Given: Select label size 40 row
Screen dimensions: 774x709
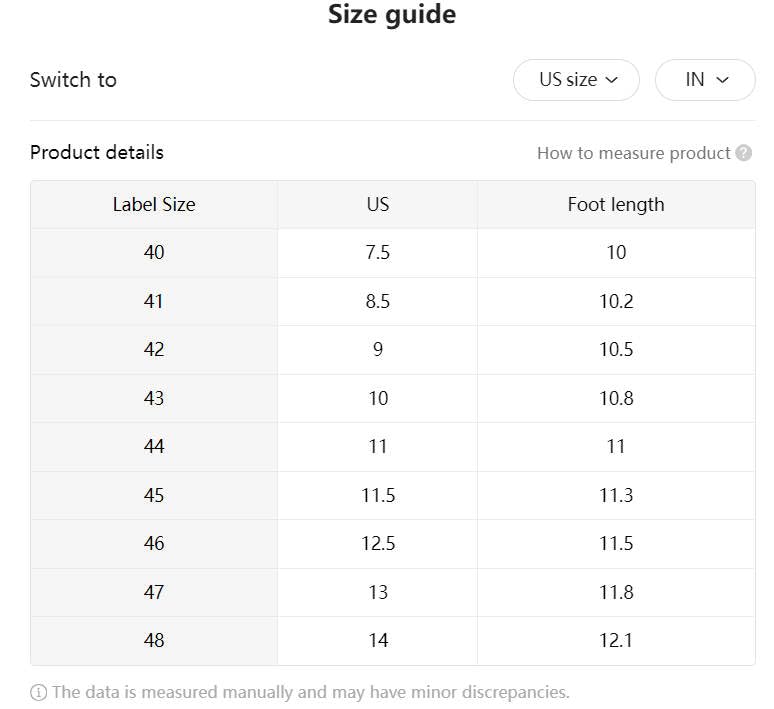Looking at the screenshot, I should (x=154, y=252).
